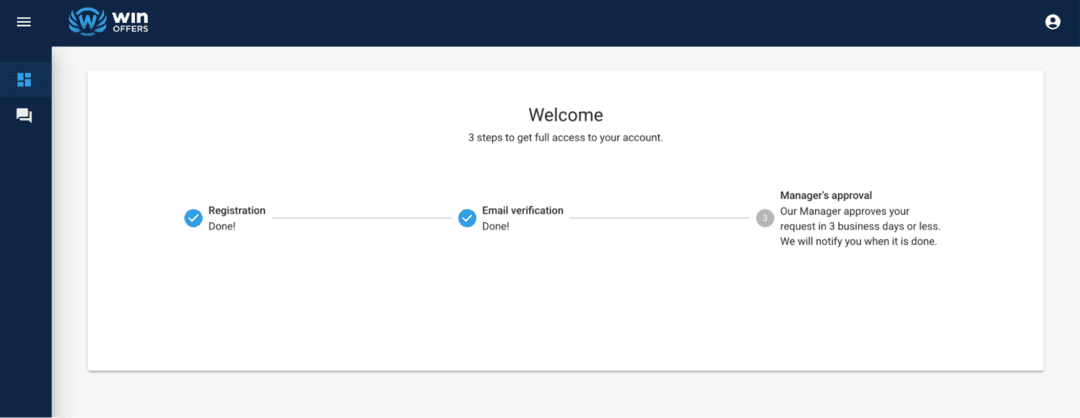Click the step 3 number circle

(765, 218)
